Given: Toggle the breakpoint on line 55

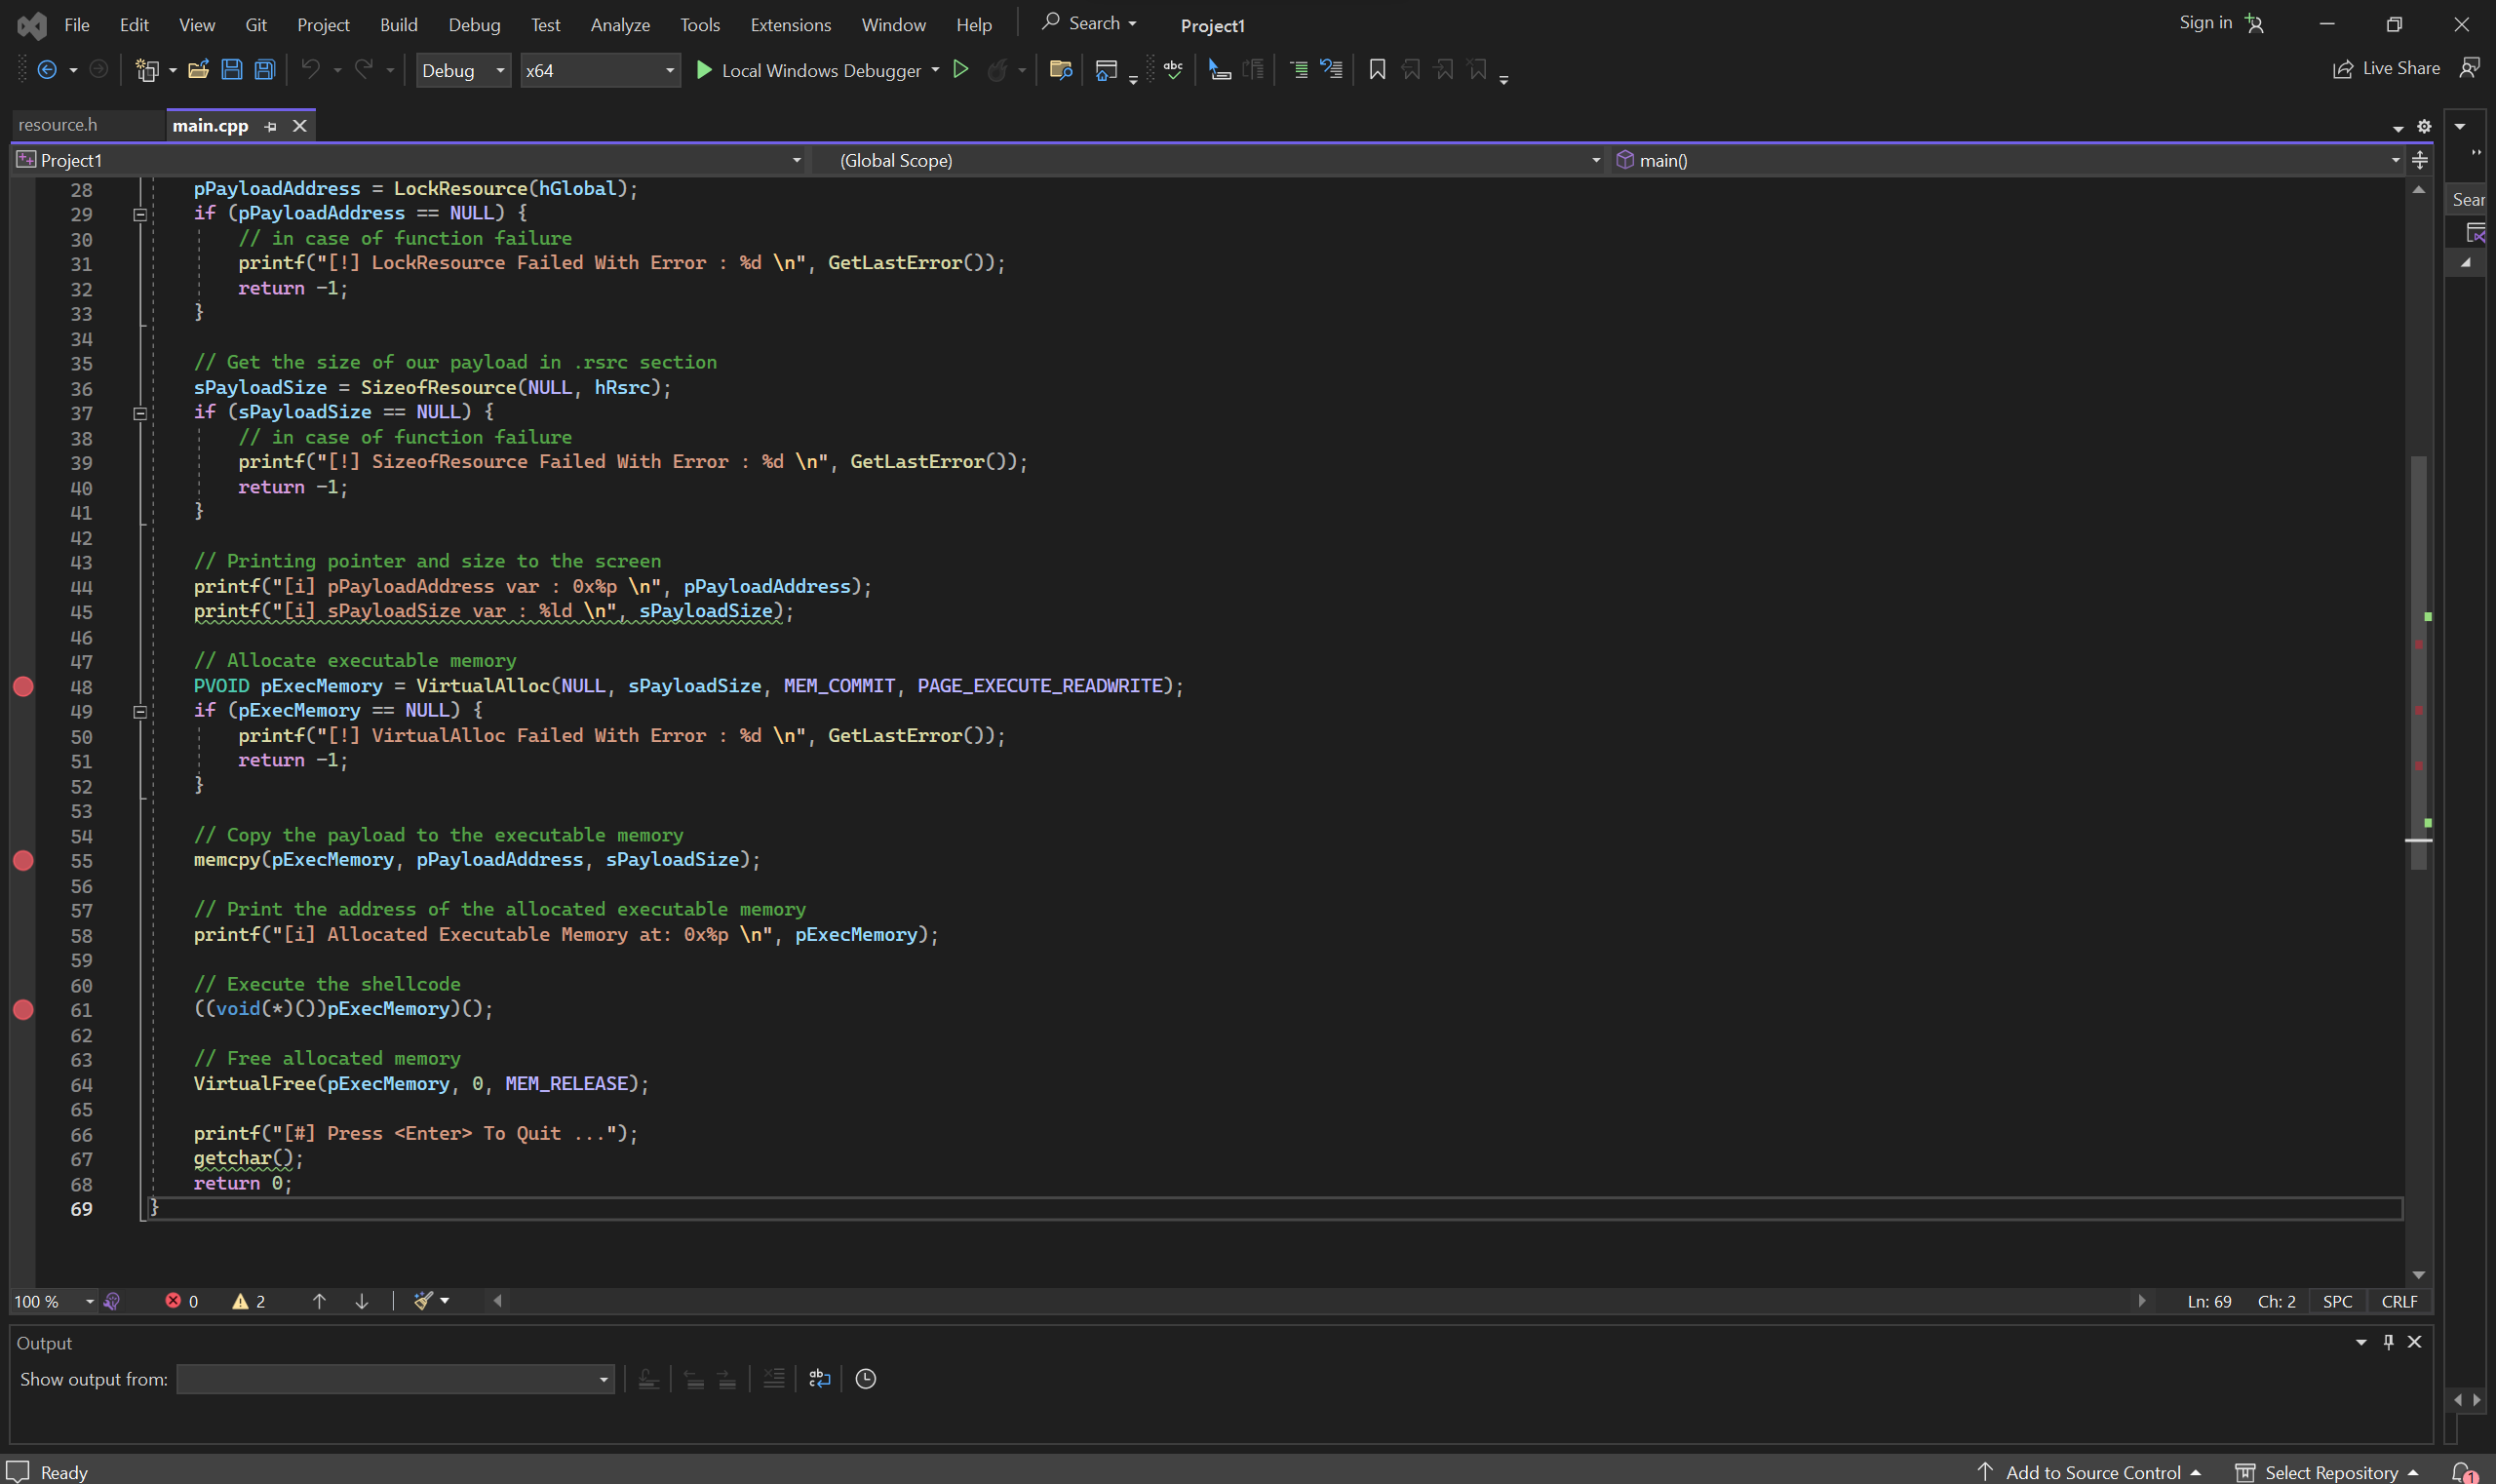Looking at the screenshot, I should point(23,860).
